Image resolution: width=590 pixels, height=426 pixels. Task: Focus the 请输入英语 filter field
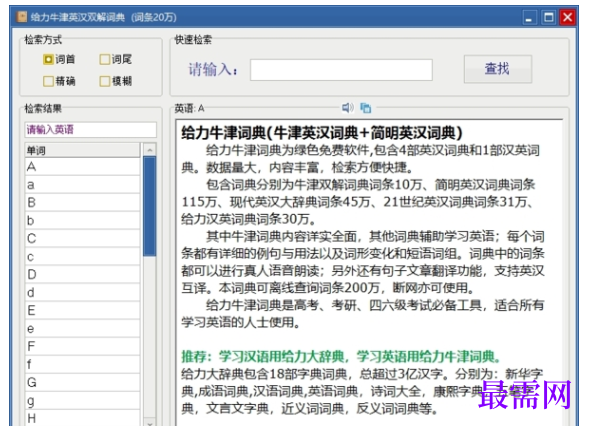(x=90, y=130)
